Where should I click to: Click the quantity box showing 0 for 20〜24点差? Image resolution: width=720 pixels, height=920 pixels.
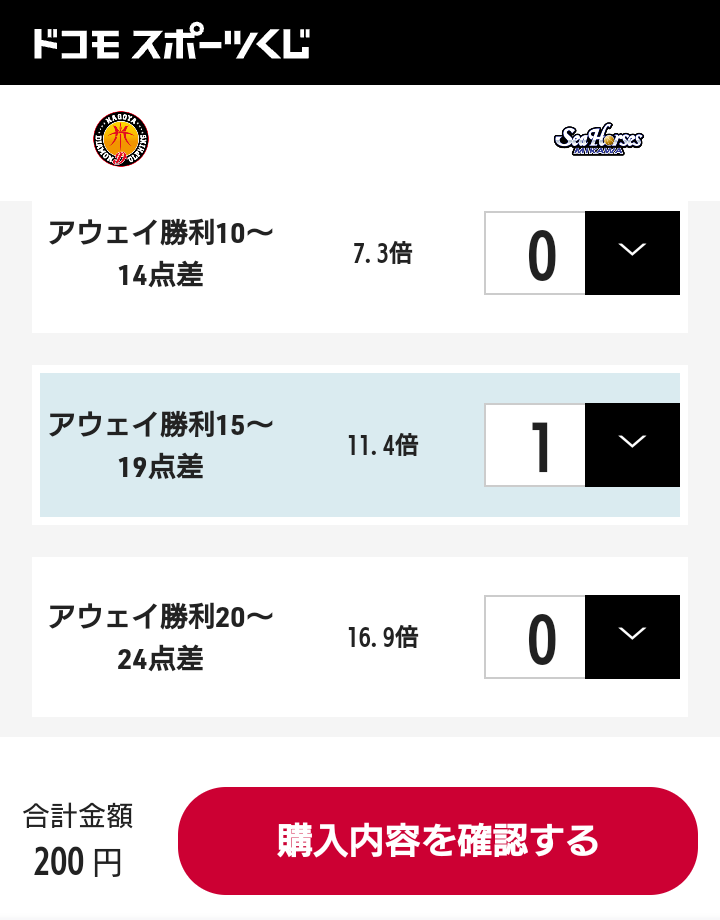pos(536,638)
